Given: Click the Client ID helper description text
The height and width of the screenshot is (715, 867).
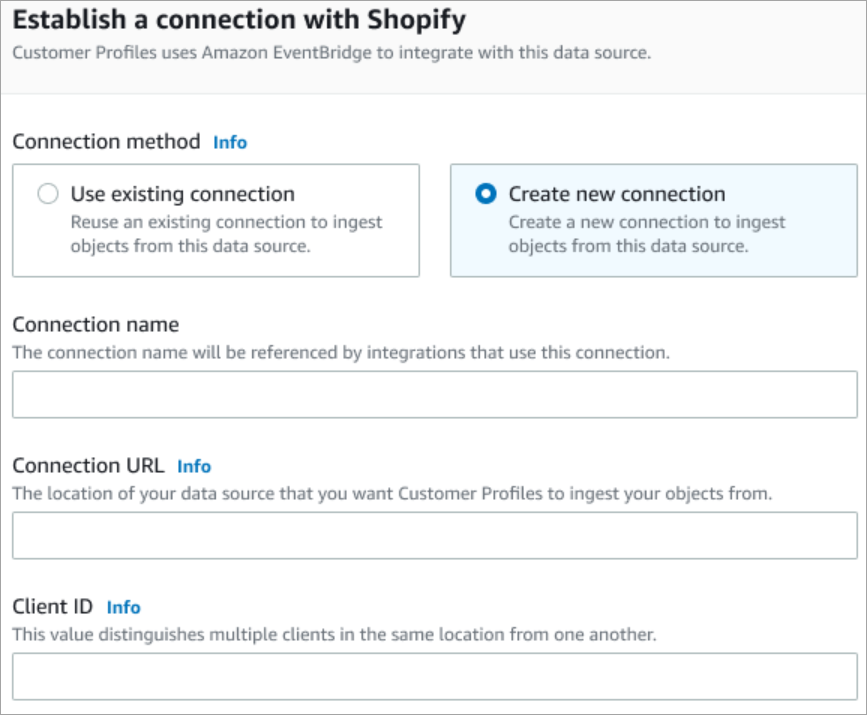Looking at the screenshot, I should (x=335, y=634).
